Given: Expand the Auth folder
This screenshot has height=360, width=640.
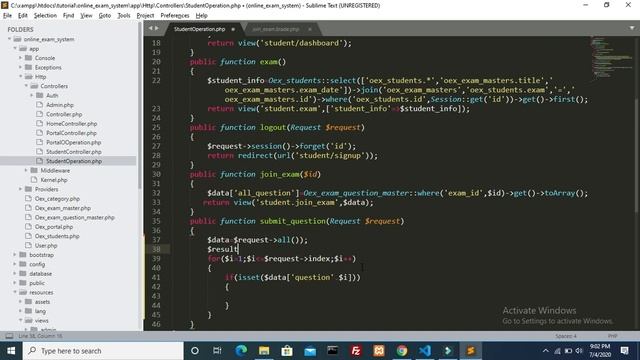Looking at the screenshot, I should coord(32,96).
